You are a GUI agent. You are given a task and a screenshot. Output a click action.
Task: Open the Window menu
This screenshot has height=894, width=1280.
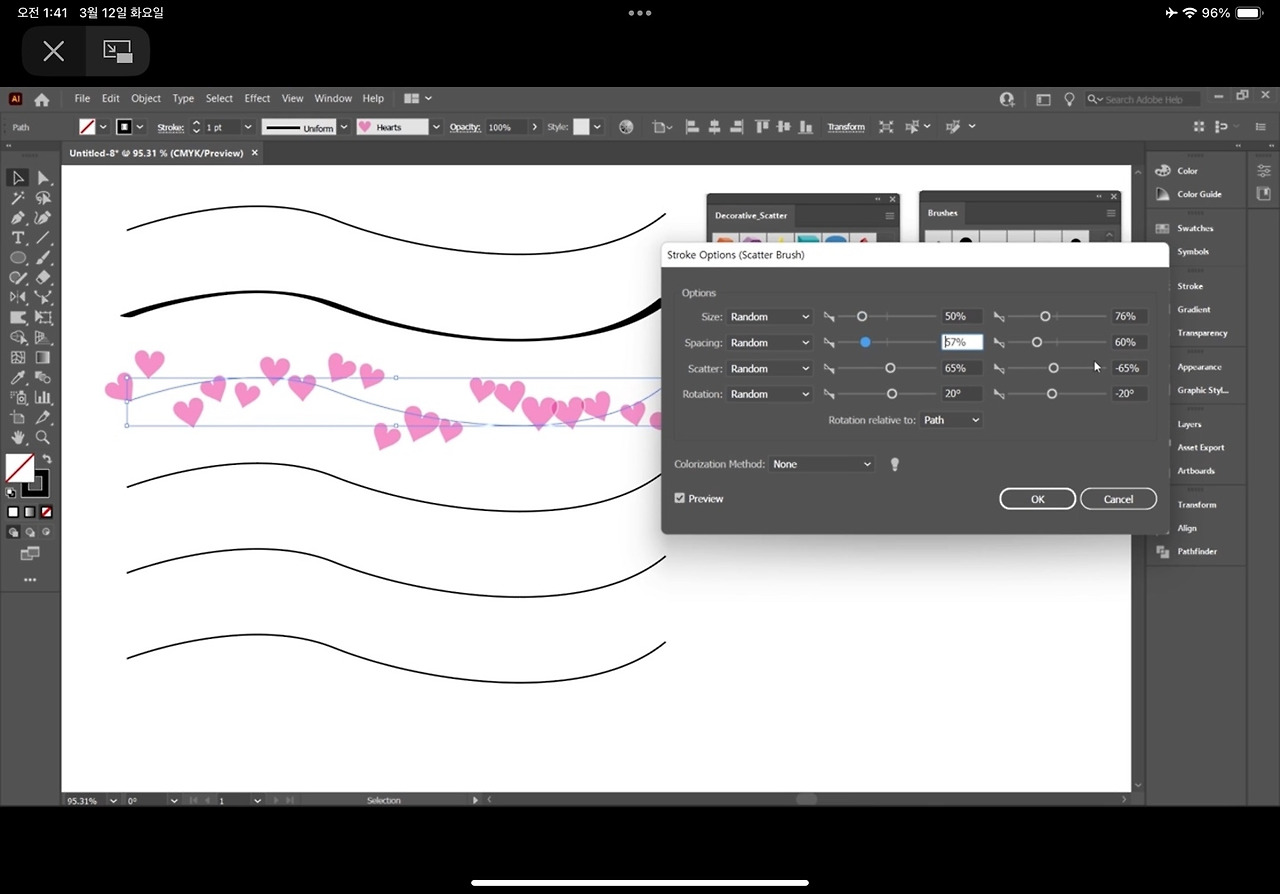tap(333, 99)
